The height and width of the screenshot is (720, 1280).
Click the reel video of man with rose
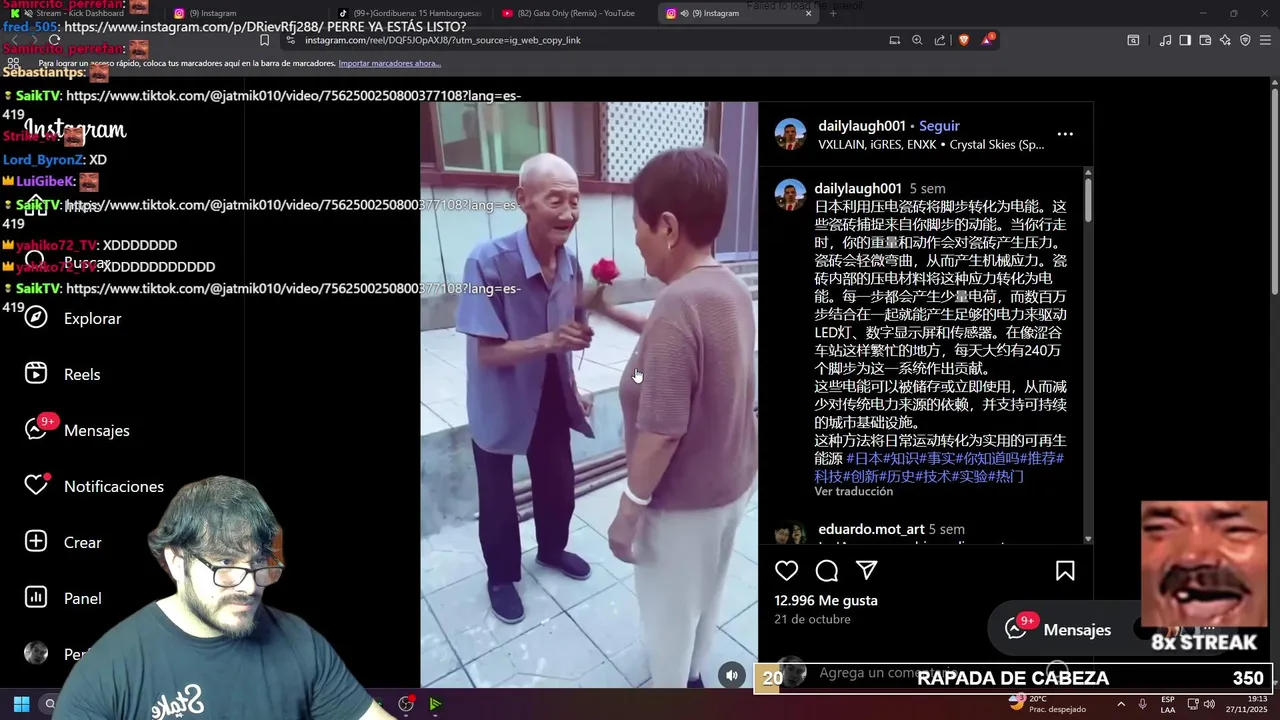(589, 394)
